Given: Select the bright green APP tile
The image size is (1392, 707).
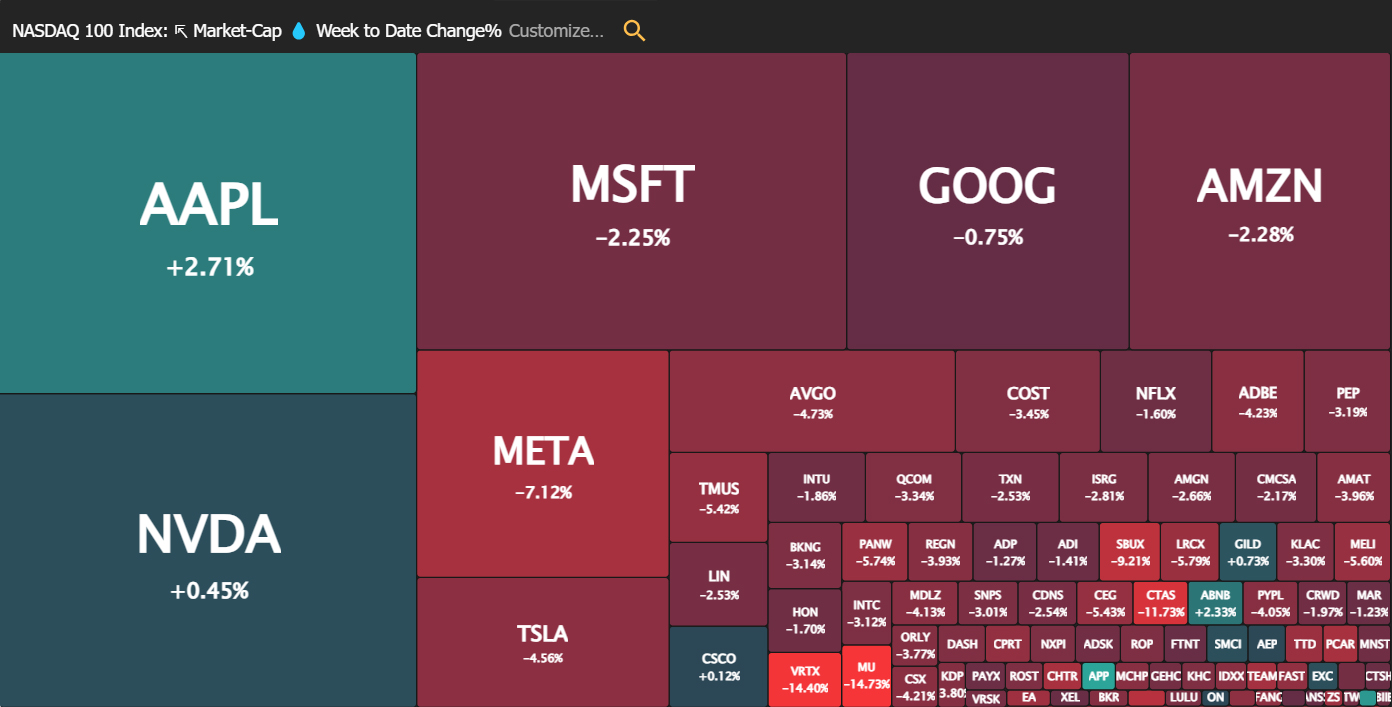Looking at the screenshot, I should coord(1098,675).
